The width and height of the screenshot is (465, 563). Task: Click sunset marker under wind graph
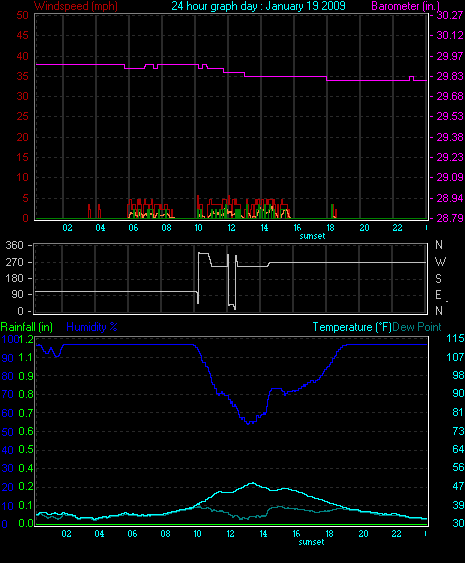click(312, 236)
